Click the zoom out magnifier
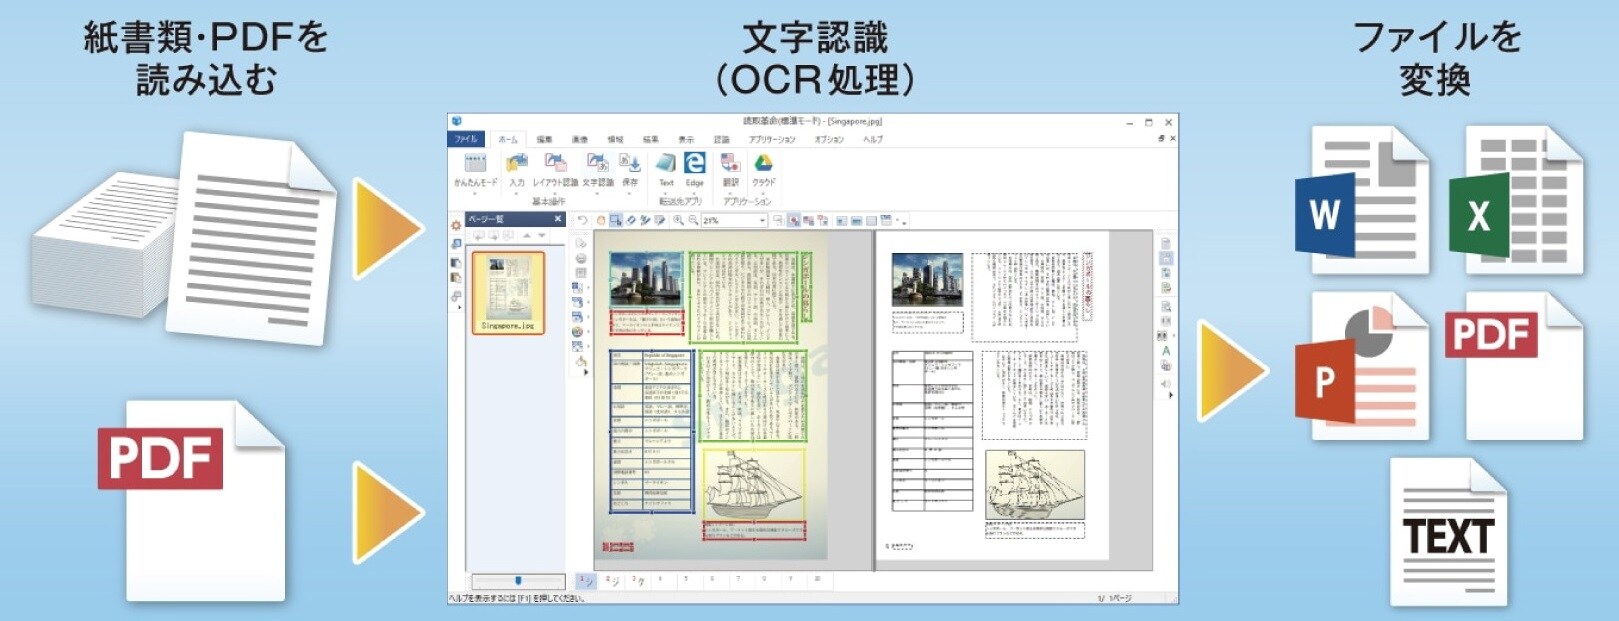1619x621 pixels. (693, 220)
